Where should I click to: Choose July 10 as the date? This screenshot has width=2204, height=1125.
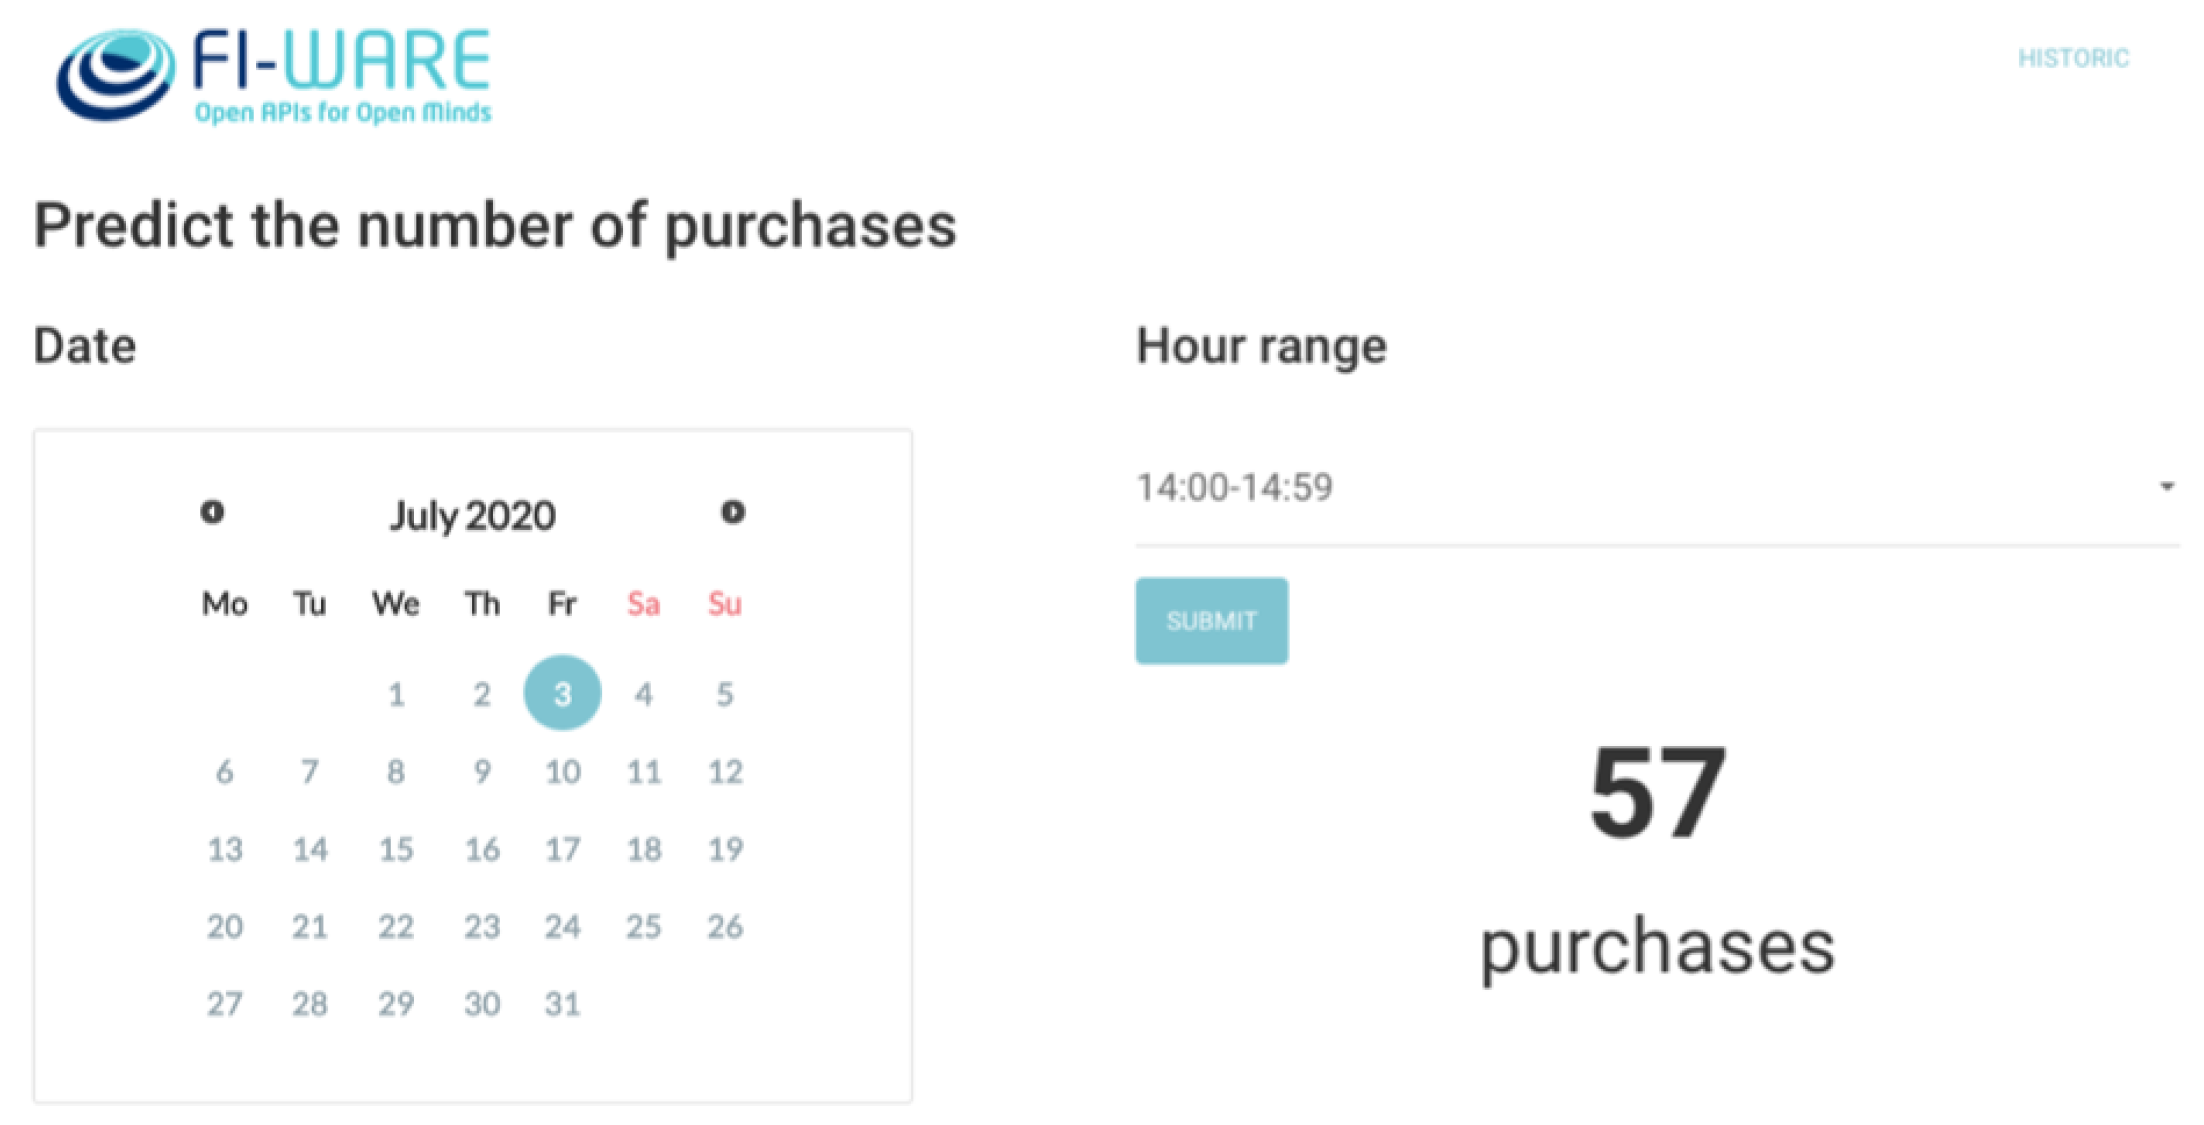562,771
